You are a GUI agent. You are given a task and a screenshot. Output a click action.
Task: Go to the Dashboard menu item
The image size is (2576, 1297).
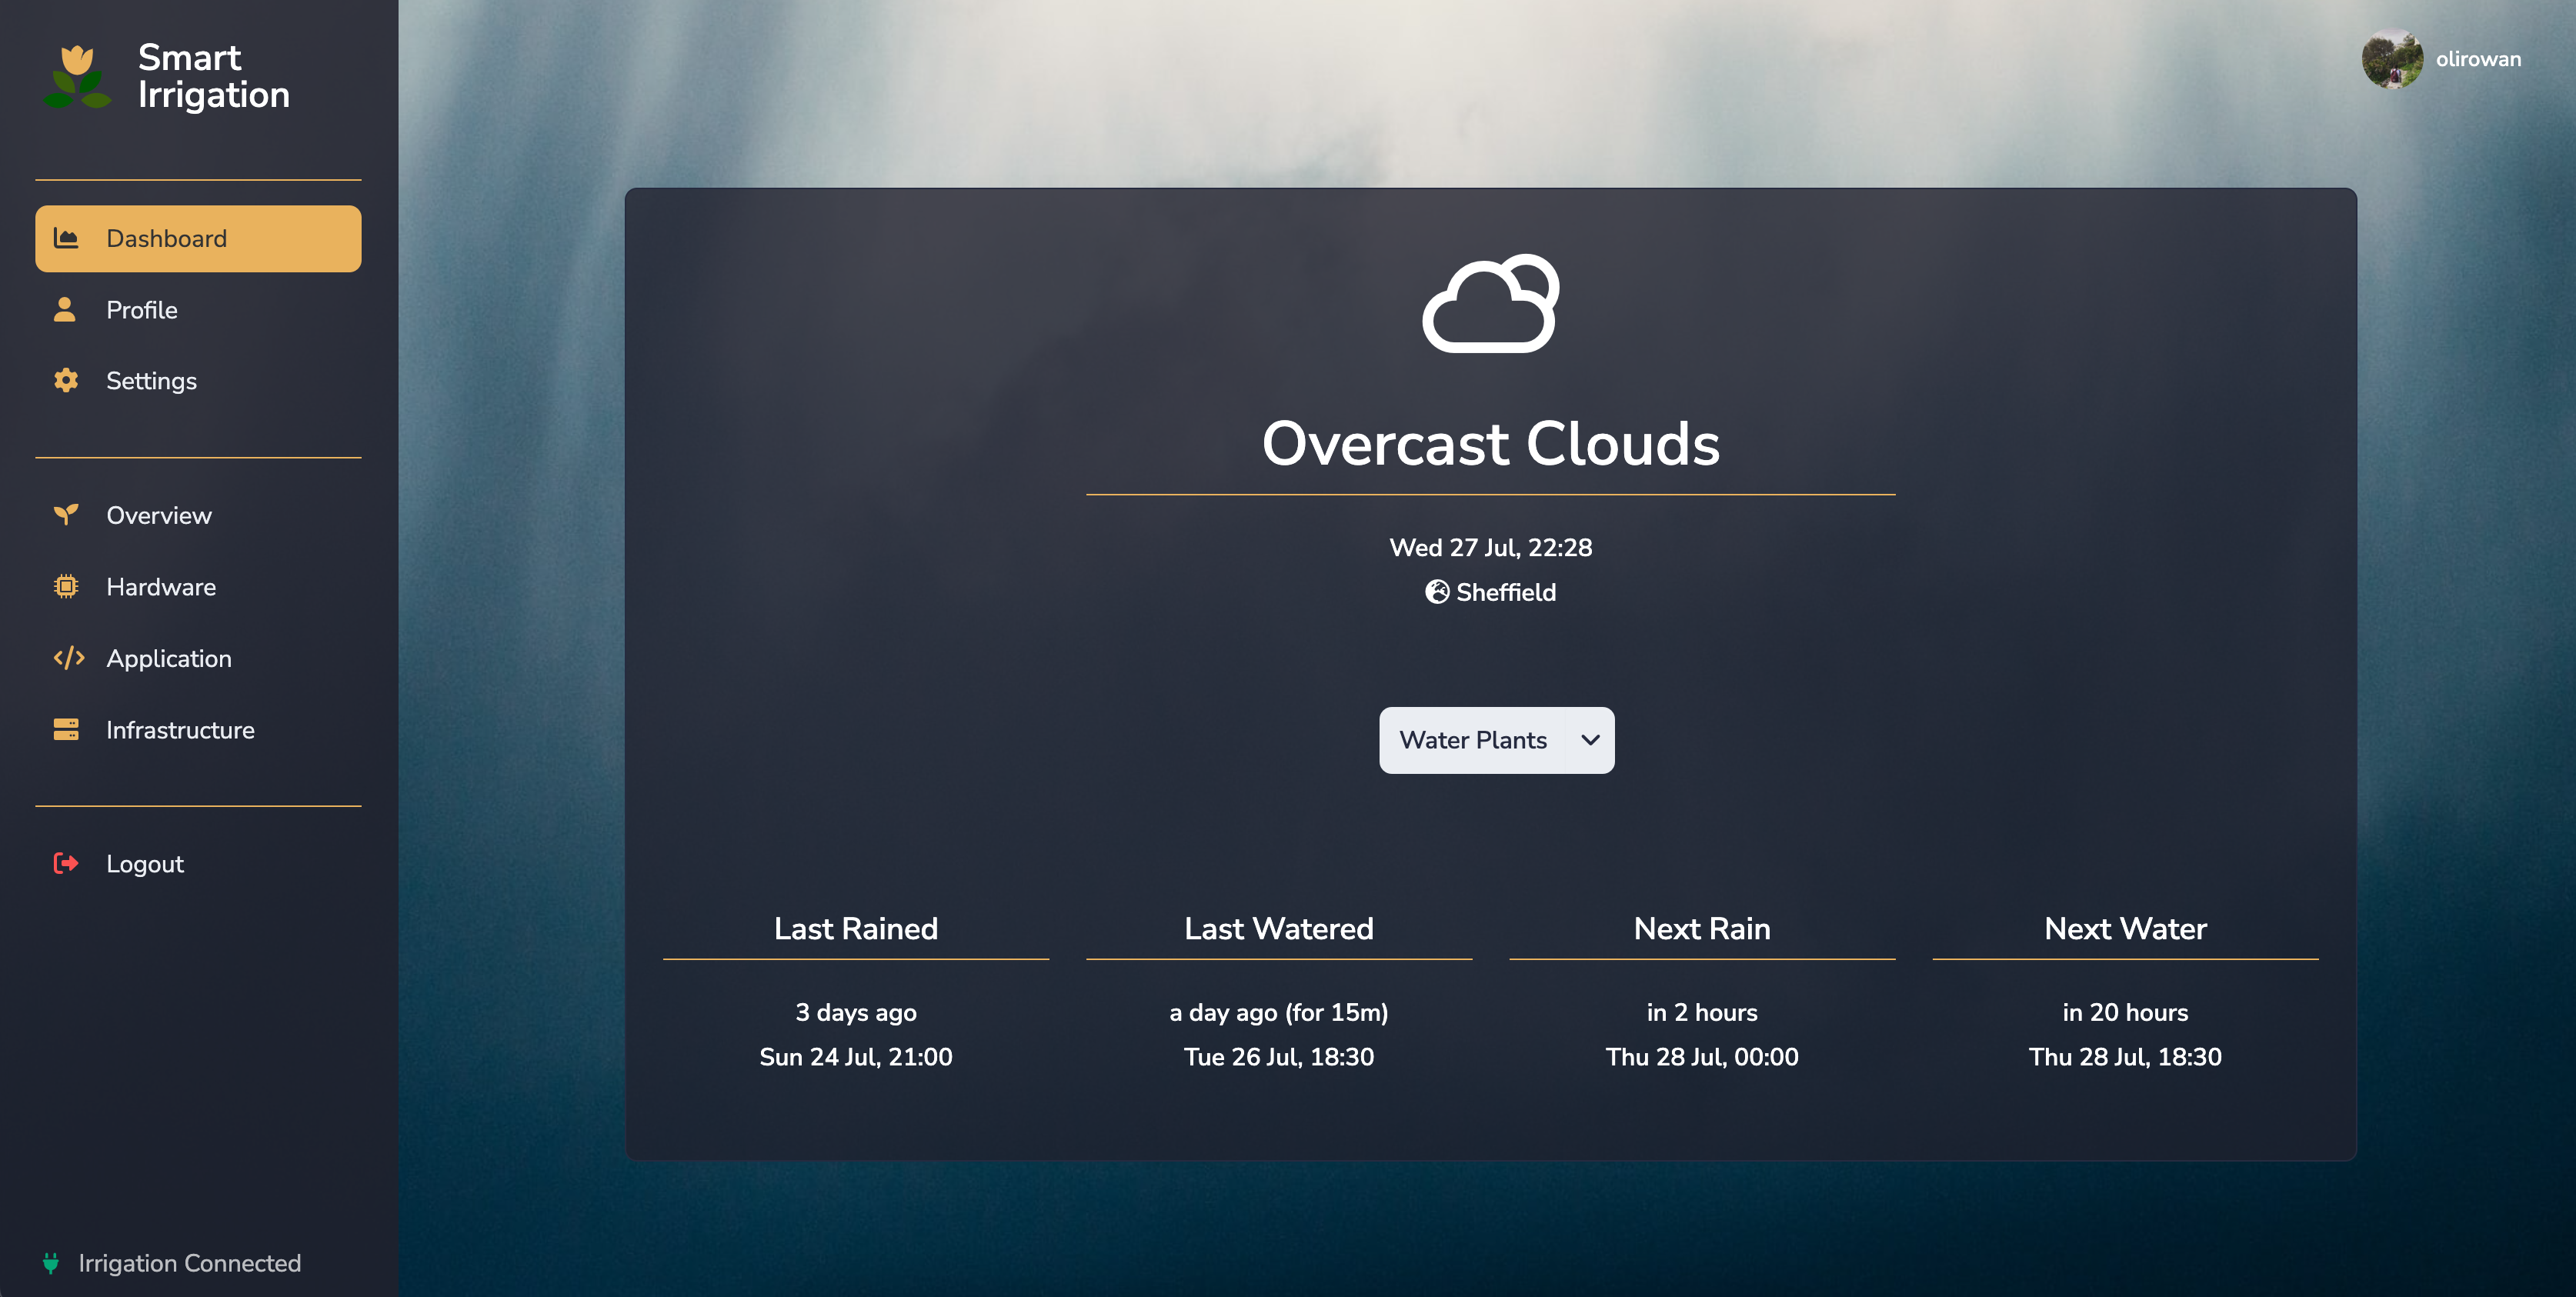(x=198, y=238)
